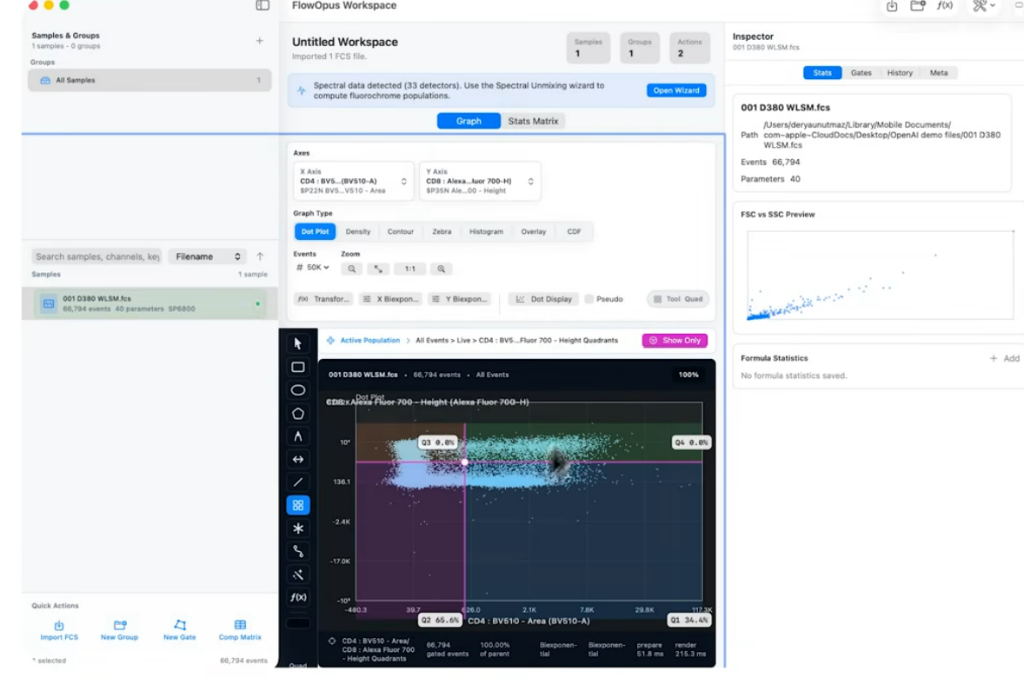Select the diagonal line tool
Screen dimensions: 1024x690
(x=298, y=482)
